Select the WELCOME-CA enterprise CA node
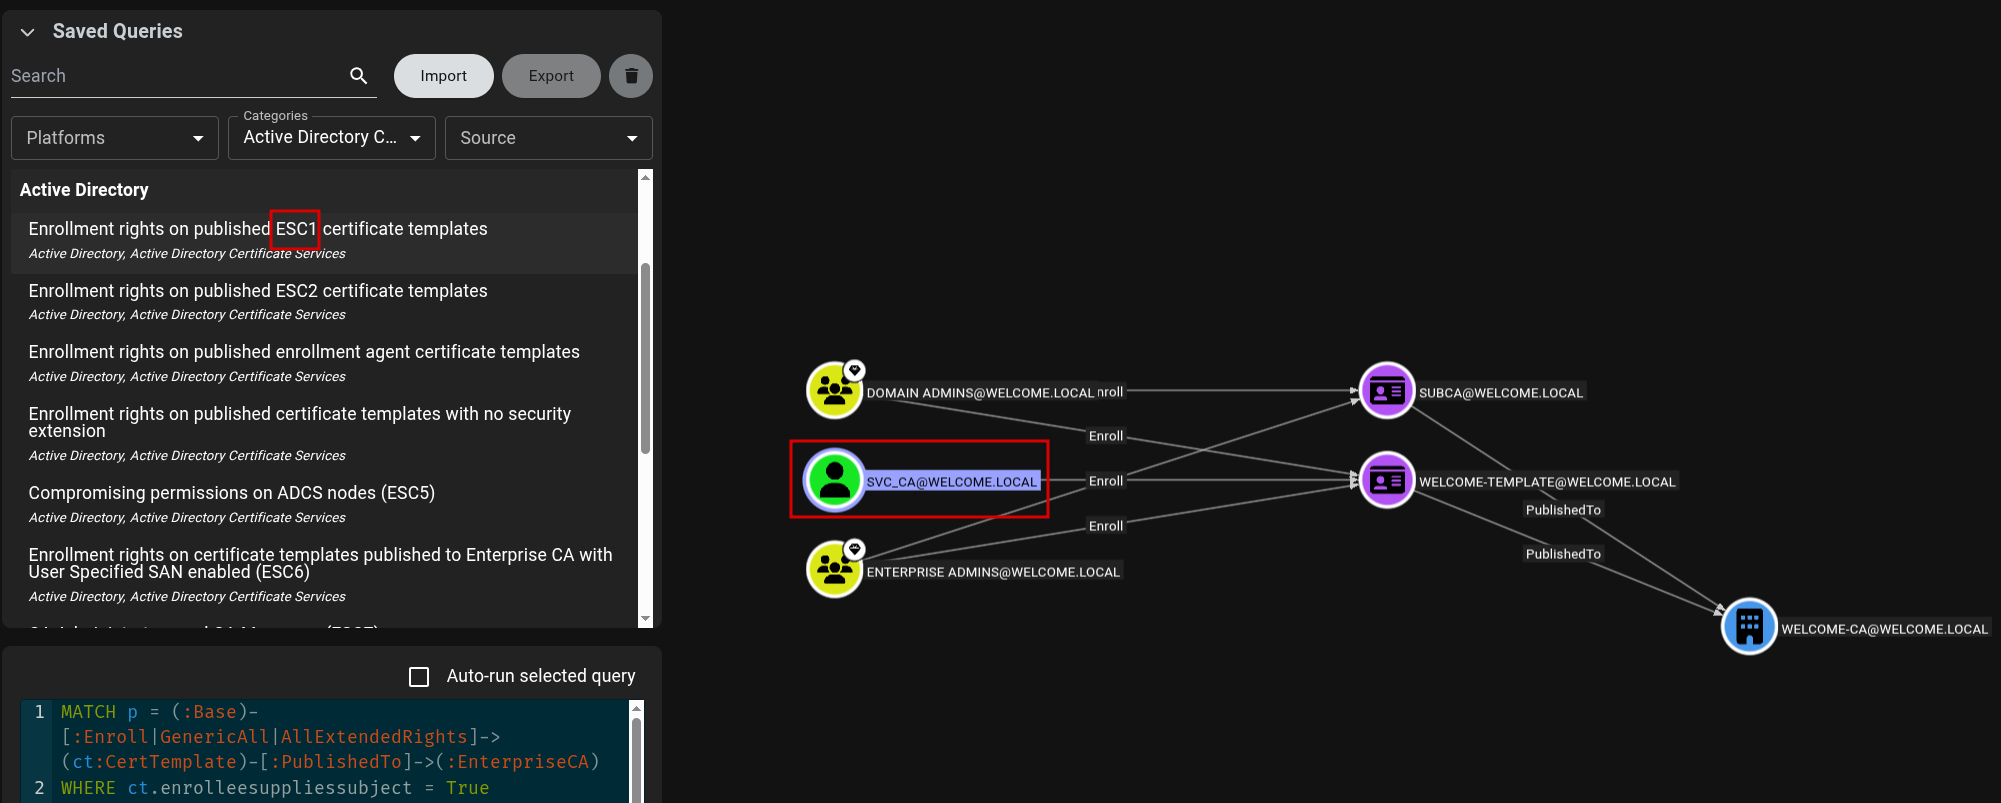 point(1749,626)
